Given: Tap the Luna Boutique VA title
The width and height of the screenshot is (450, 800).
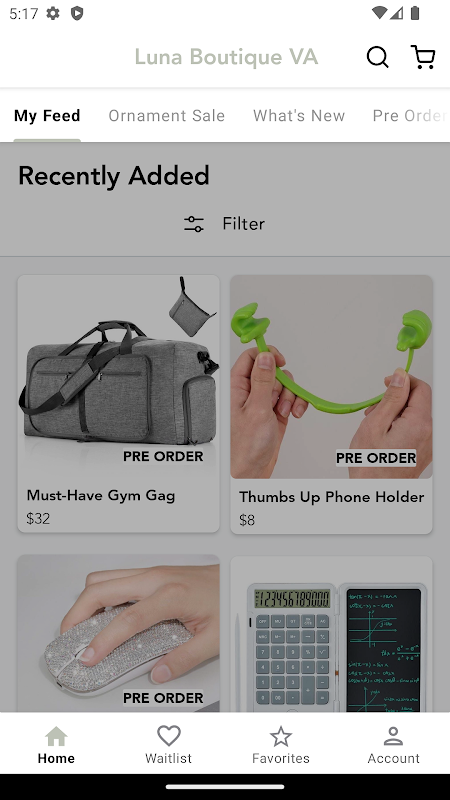Looking at the screenshot, I should (x=227, y=57).
